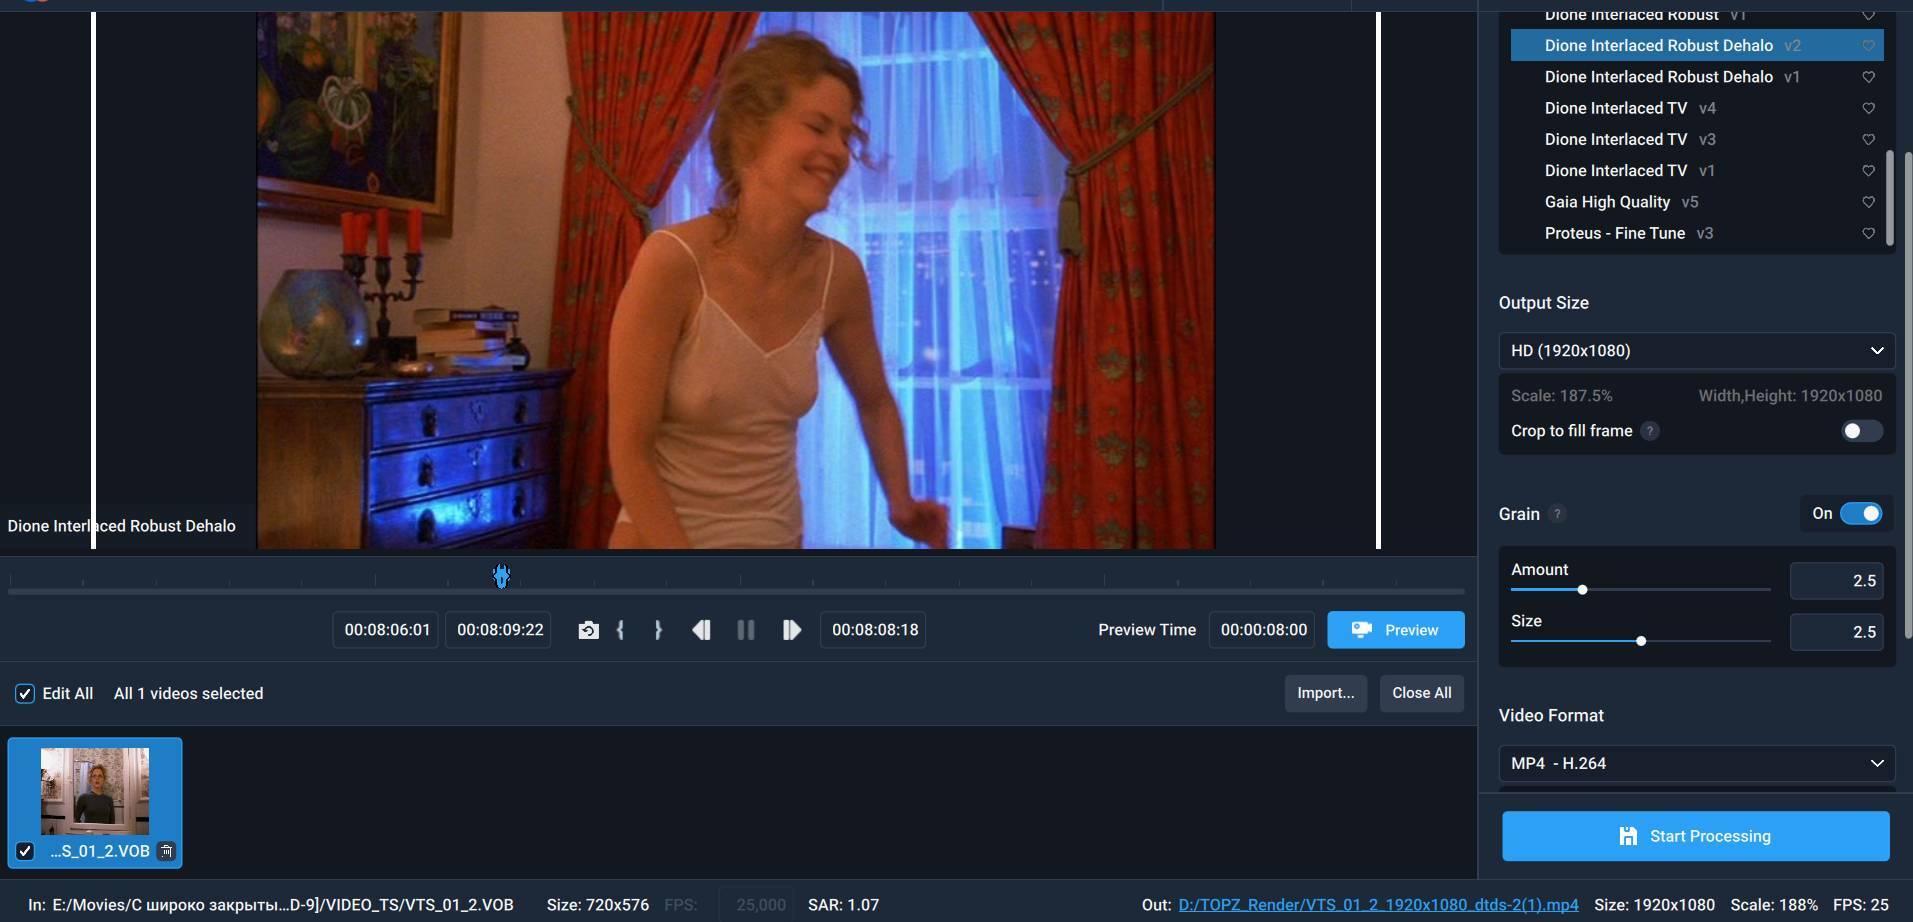Favorite Gaia High Quality v5 heart
This screenshot has width=1913, height=922.
click(x=1868, y=202)
